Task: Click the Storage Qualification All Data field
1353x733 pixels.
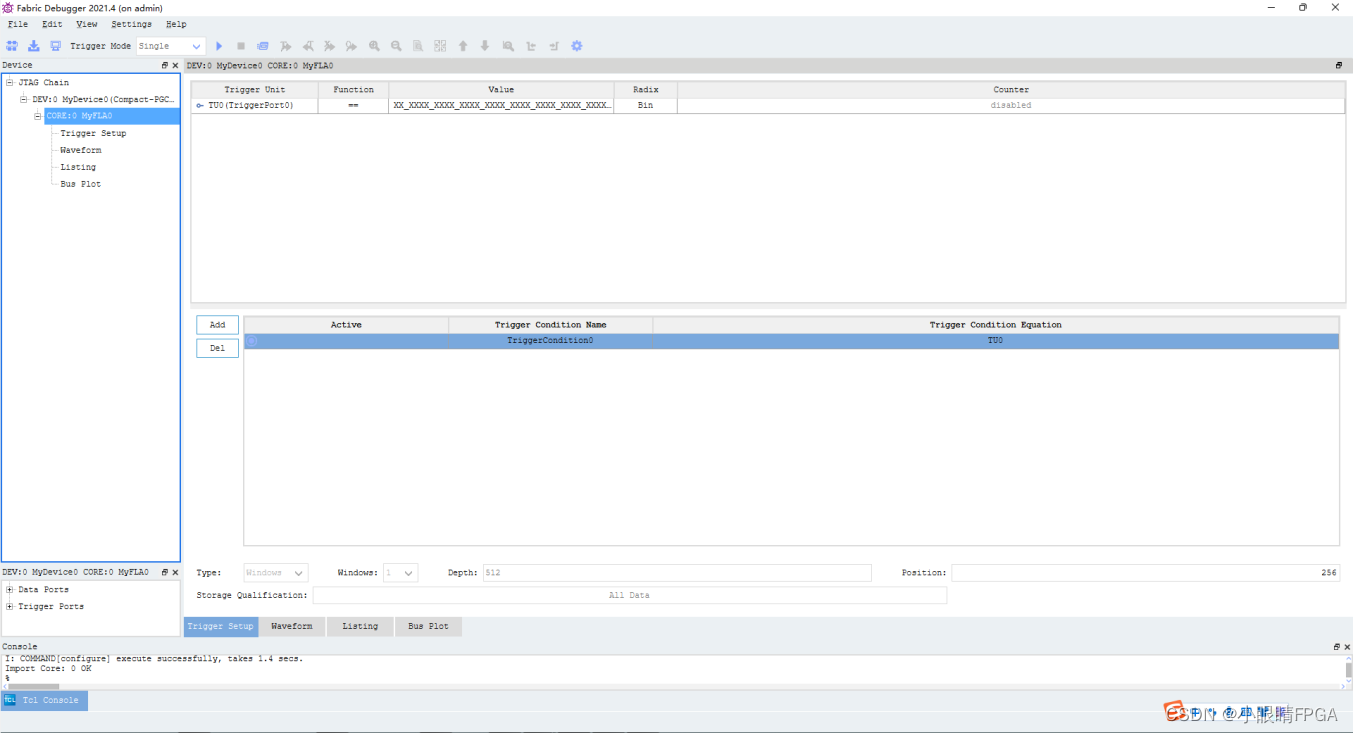Action: (x=629, y=595)
